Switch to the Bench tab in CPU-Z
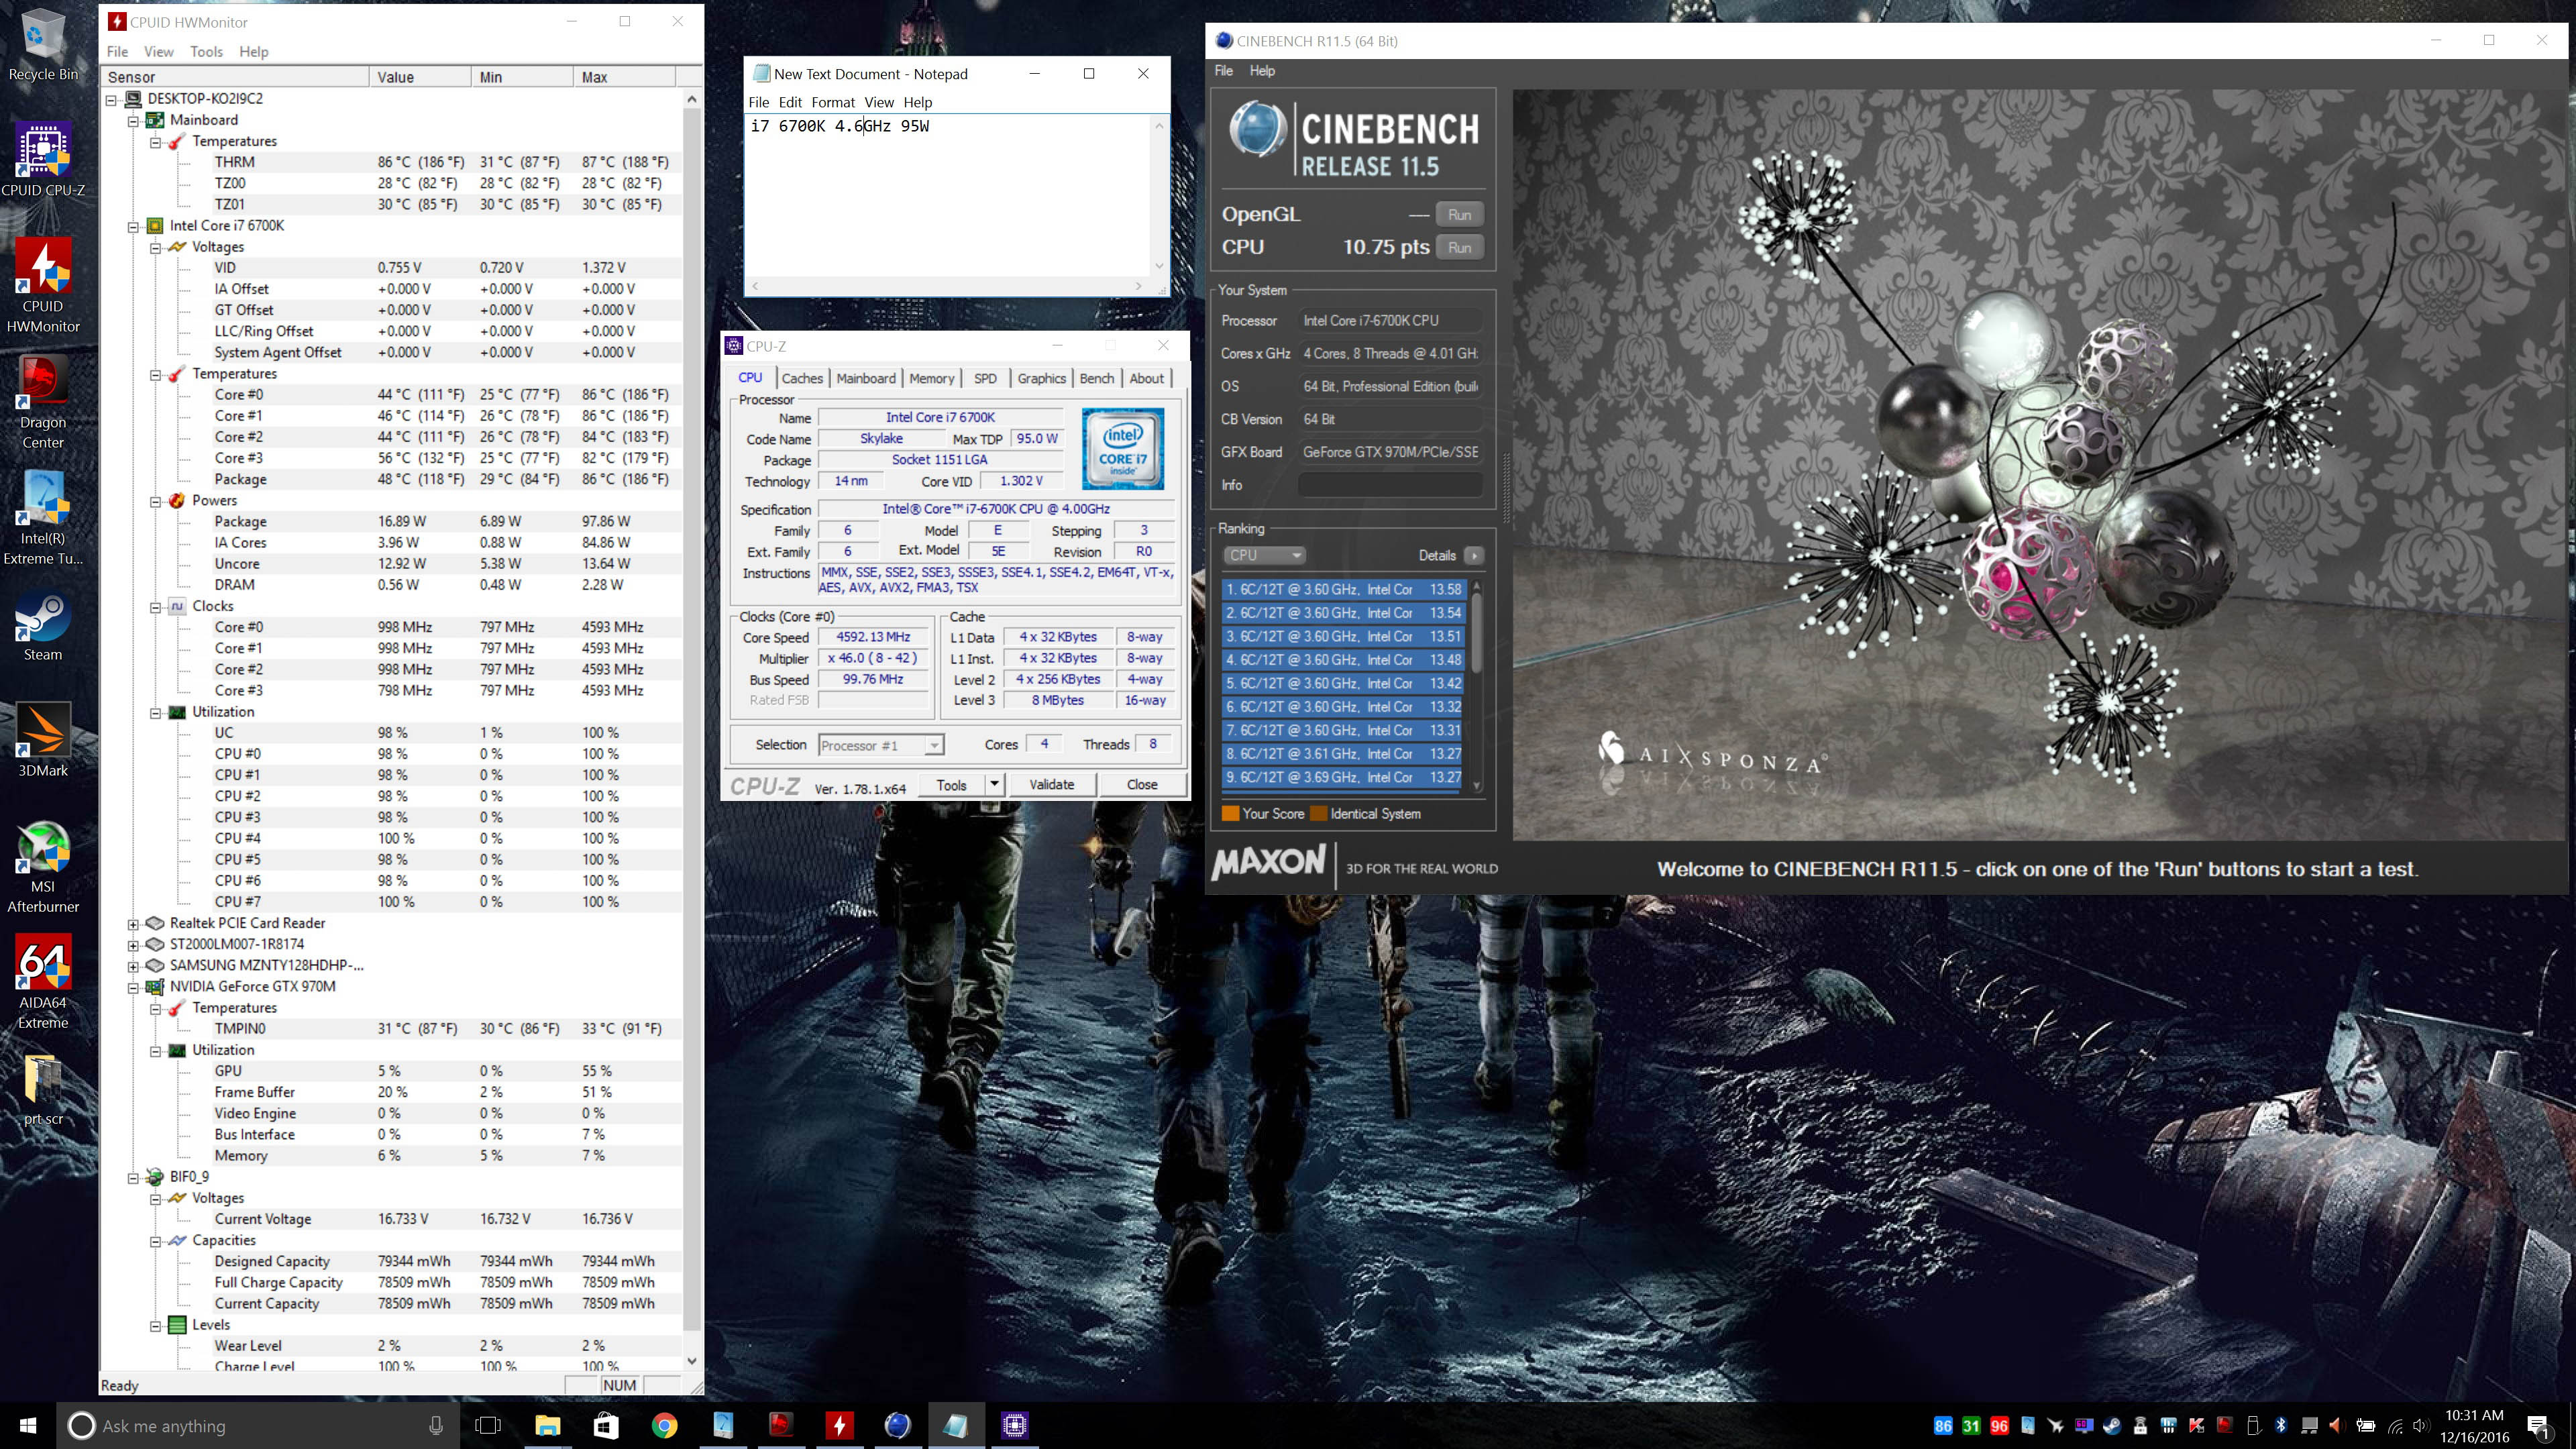 pos(1096,378)
